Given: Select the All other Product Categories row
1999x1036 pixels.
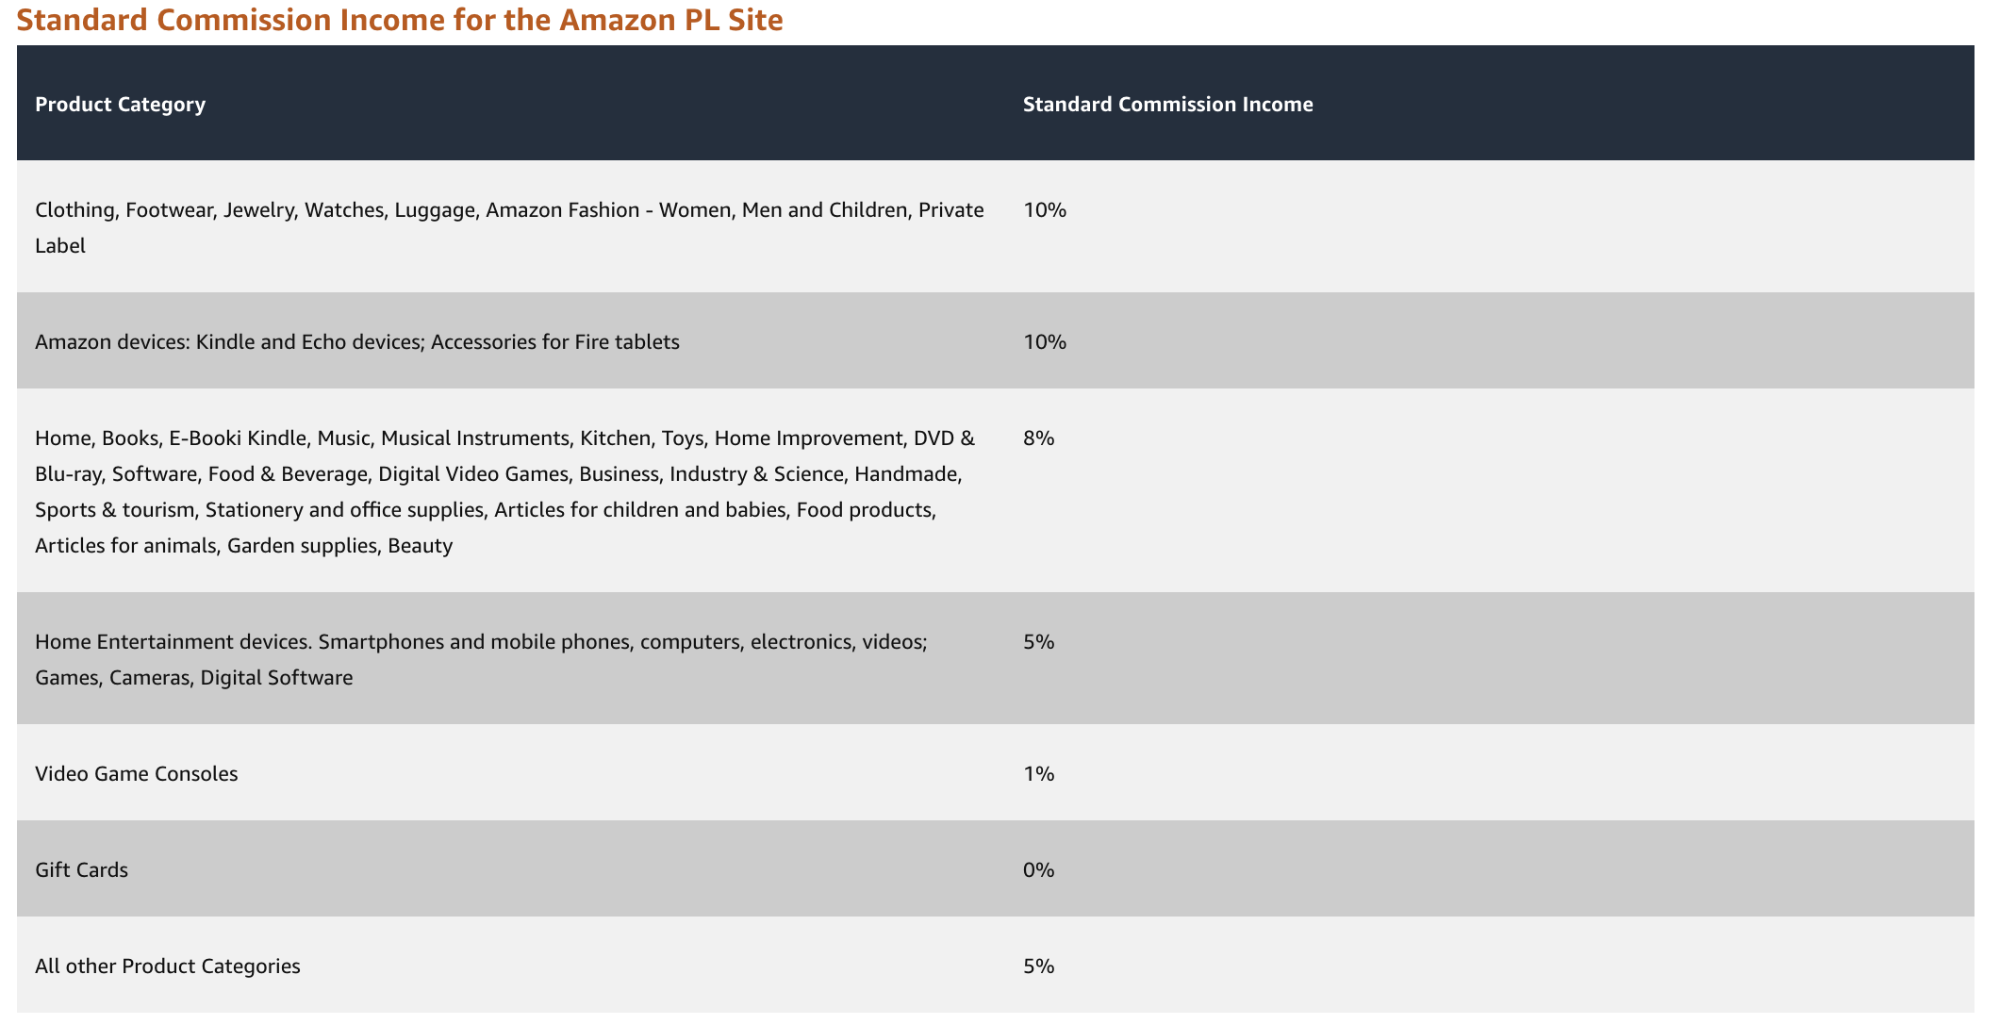Looking at the screenshot, I should click(x=167, y=966).
